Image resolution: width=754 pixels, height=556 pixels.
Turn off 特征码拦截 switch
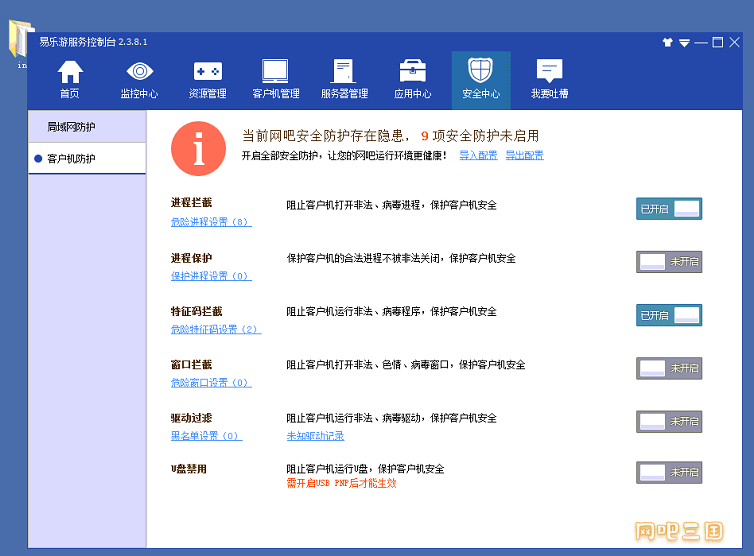click(669, 315)
